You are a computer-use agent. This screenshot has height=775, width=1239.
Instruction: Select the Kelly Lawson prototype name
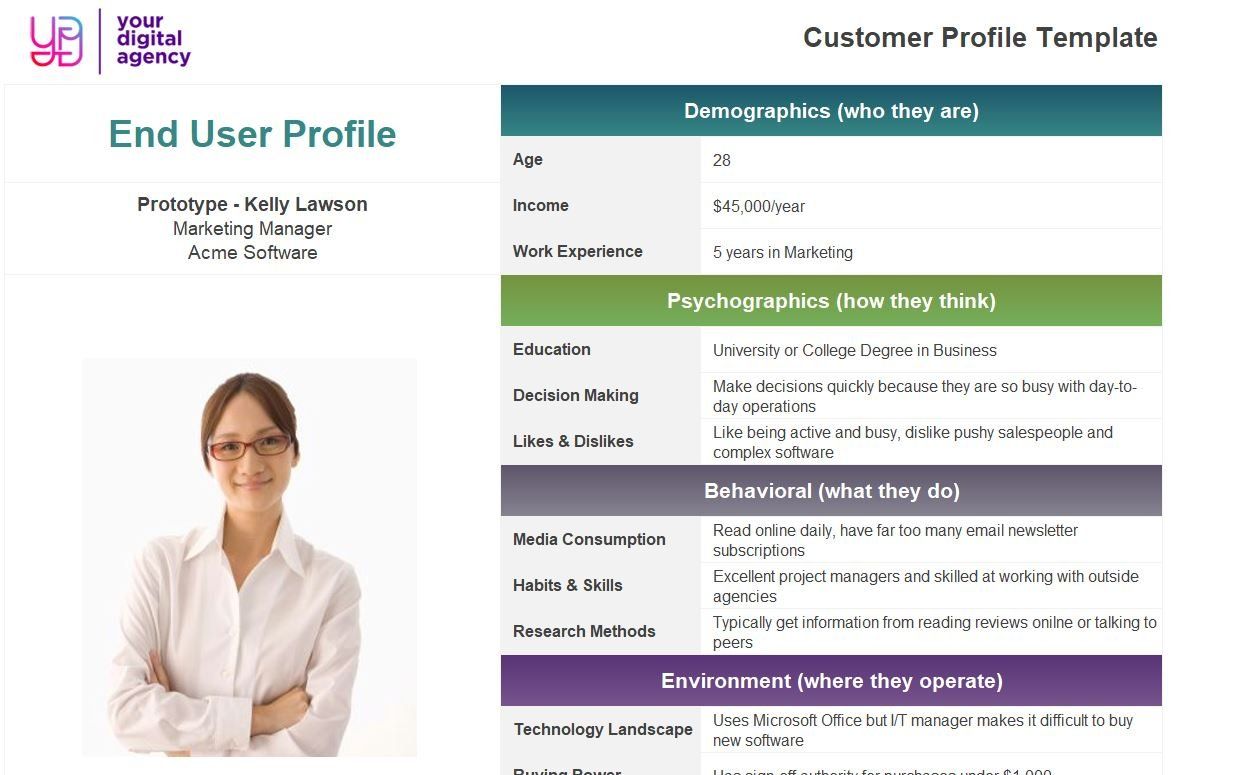252,204
